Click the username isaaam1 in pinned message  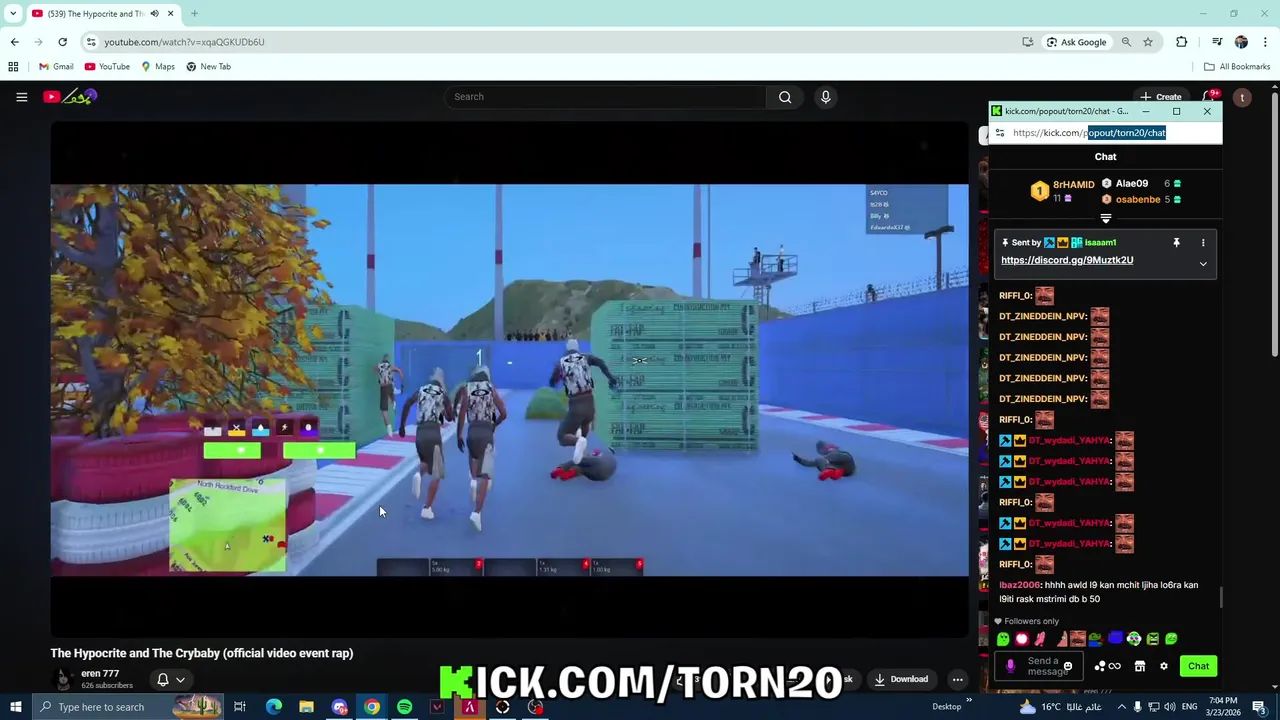coord(1100,243)
